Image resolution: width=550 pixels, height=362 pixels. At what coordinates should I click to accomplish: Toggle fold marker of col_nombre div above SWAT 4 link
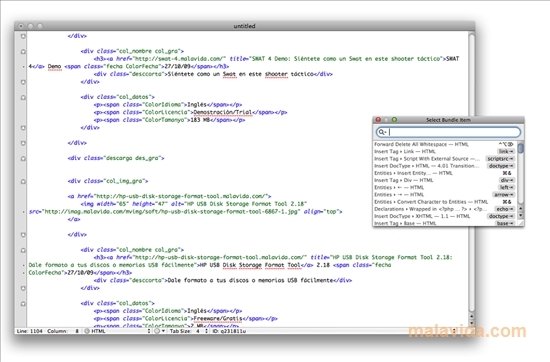23,51
